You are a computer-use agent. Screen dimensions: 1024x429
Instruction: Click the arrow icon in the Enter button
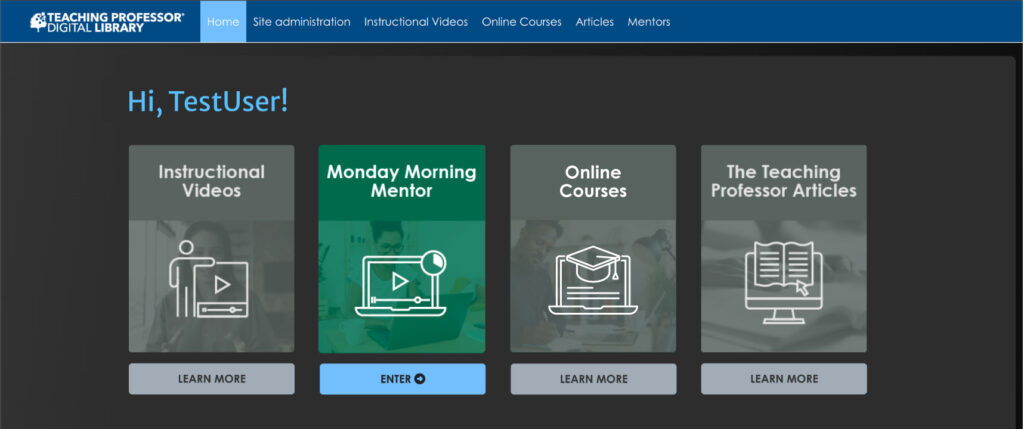tap(420, 379)
